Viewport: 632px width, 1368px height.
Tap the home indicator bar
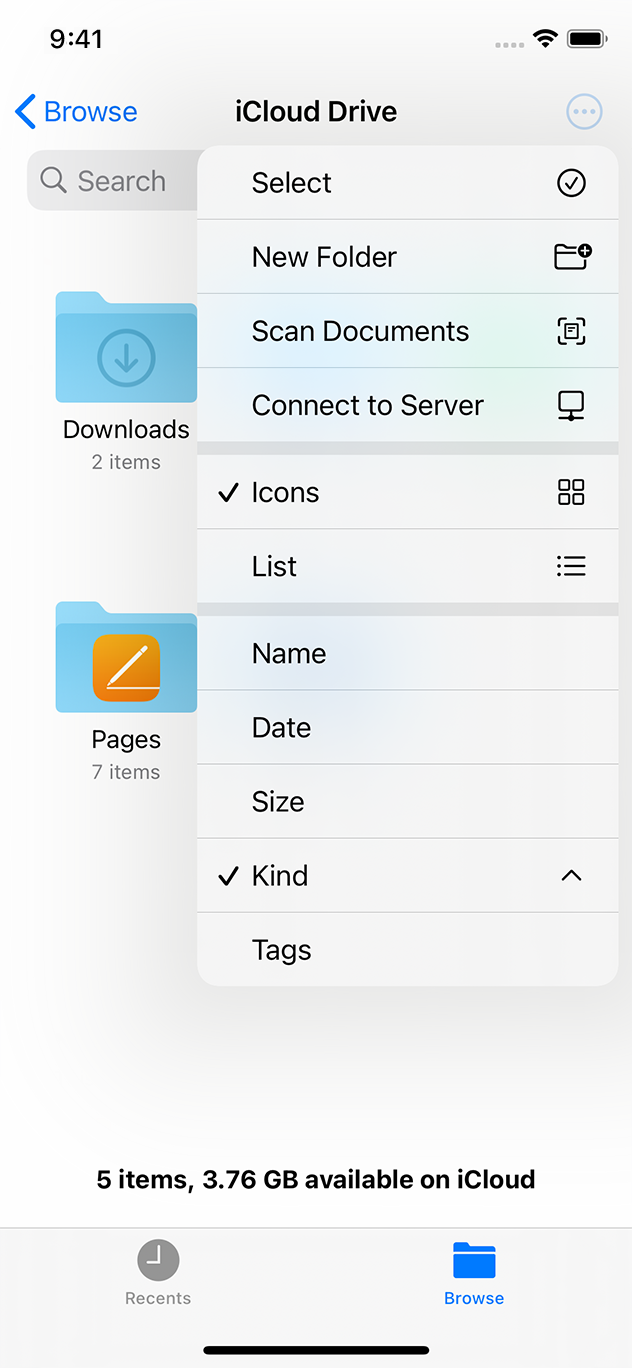[316, 1350]
